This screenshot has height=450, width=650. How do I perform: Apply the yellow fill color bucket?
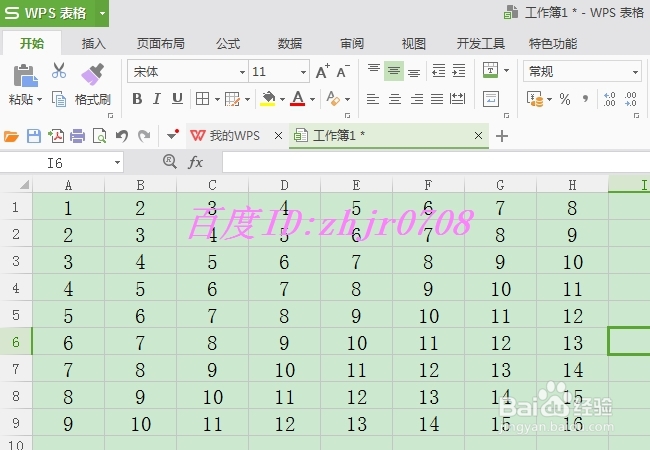point(268,99)
